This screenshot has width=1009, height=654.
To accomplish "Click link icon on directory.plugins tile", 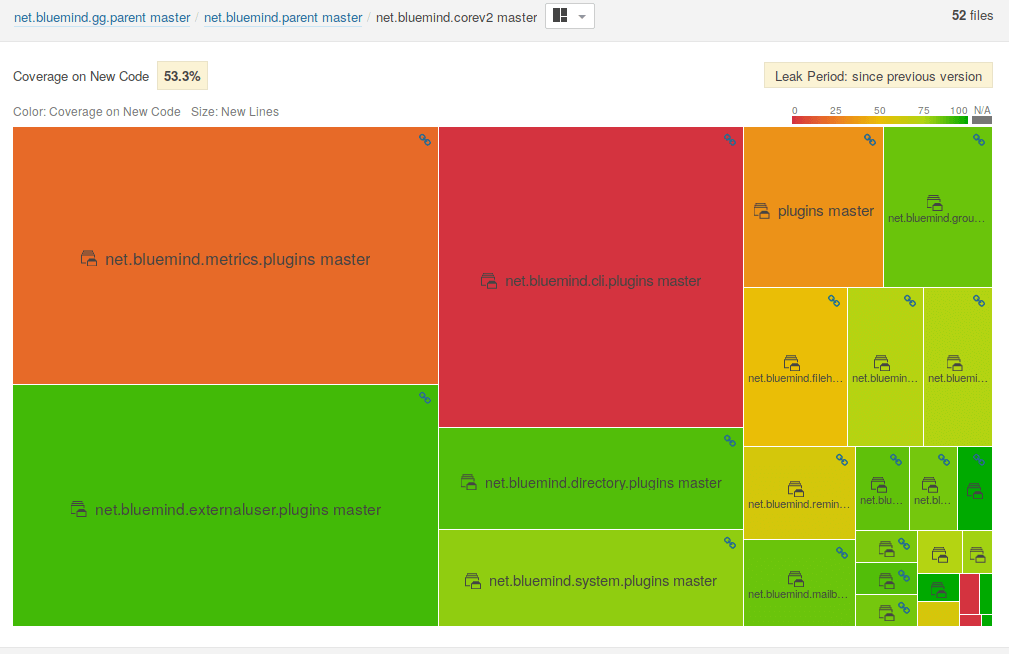I will click(x=730, y=440).
